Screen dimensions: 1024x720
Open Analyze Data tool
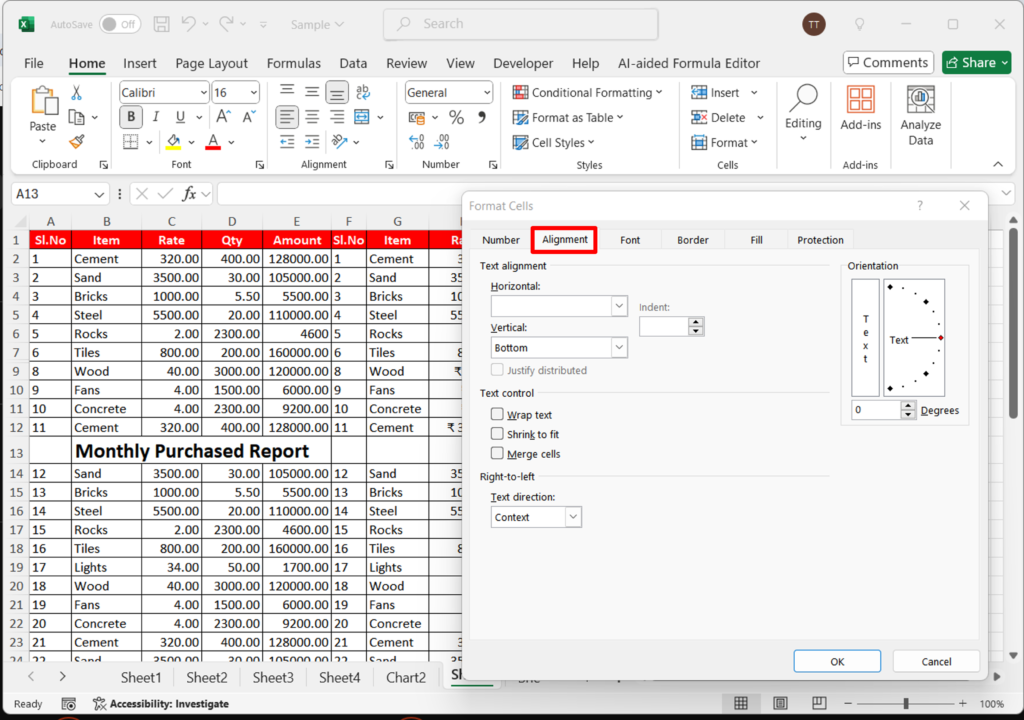(920, 116)
